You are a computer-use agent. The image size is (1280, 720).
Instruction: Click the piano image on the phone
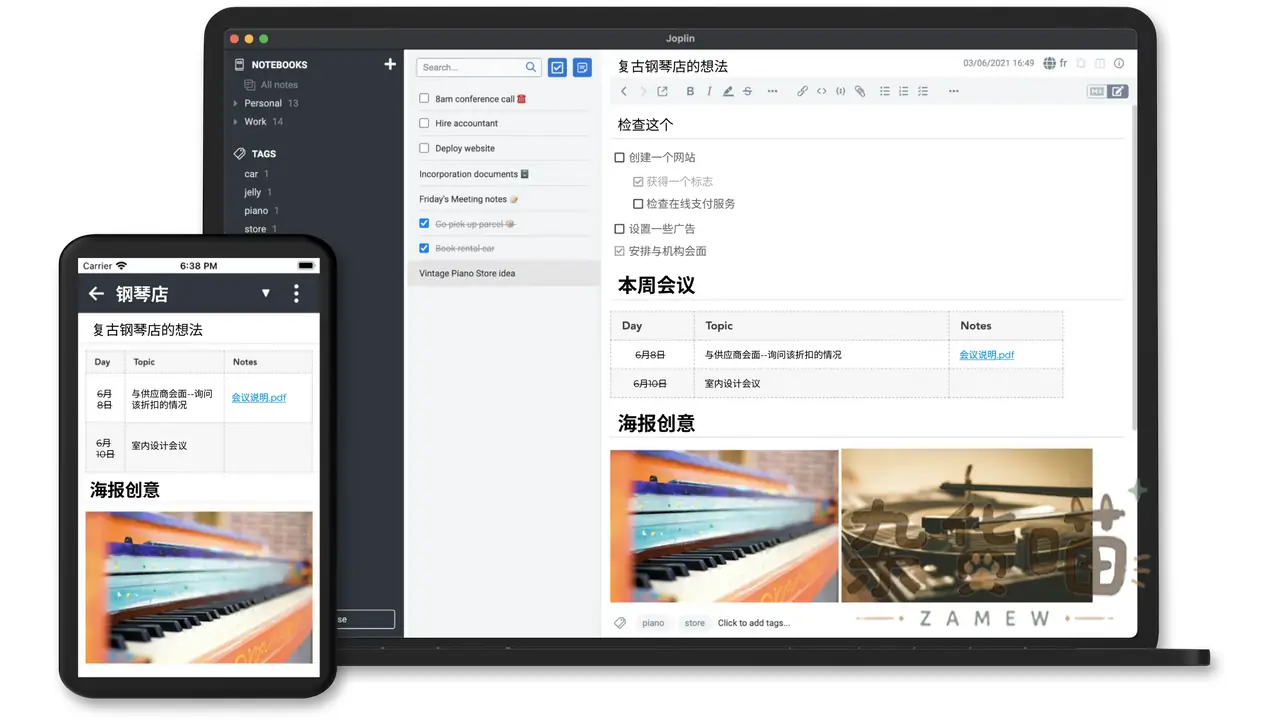click(x=199, y=587)
